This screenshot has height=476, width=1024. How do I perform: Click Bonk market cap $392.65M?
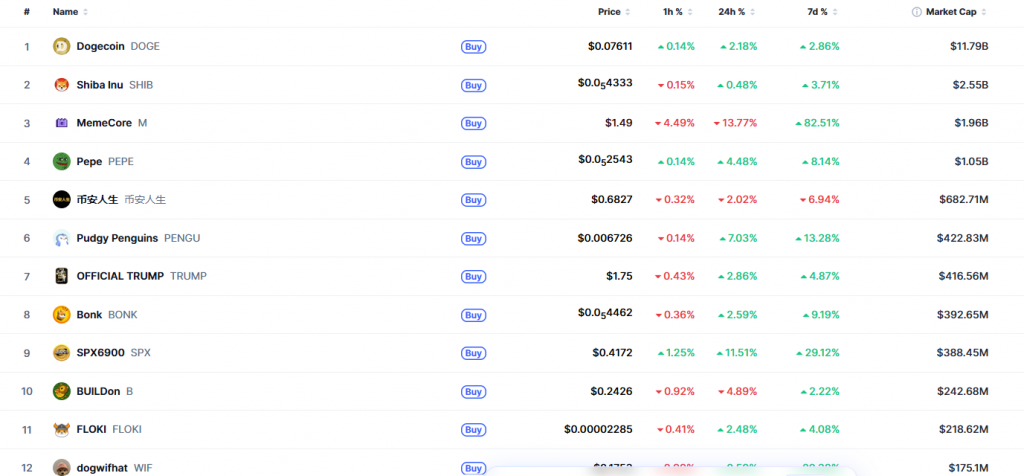click(963, 315)
